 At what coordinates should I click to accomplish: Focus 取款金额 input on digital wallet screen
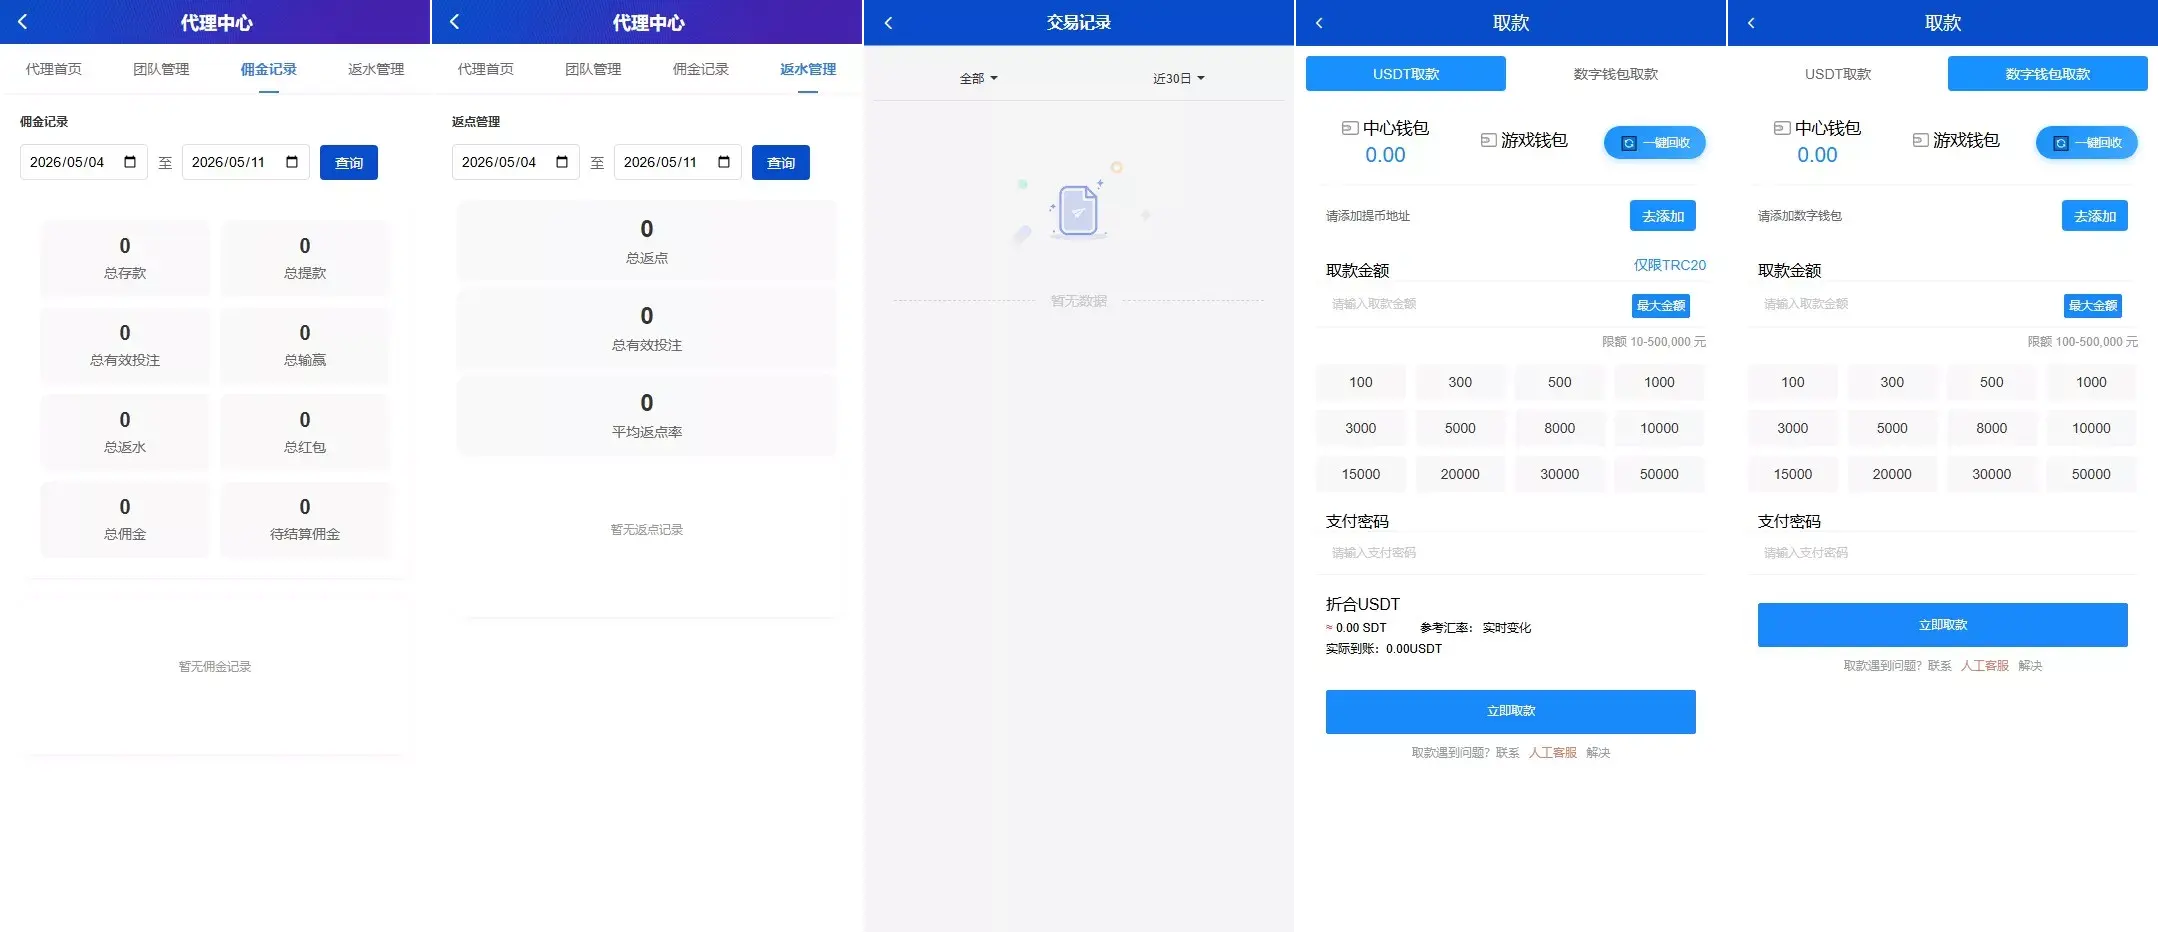1907,304
